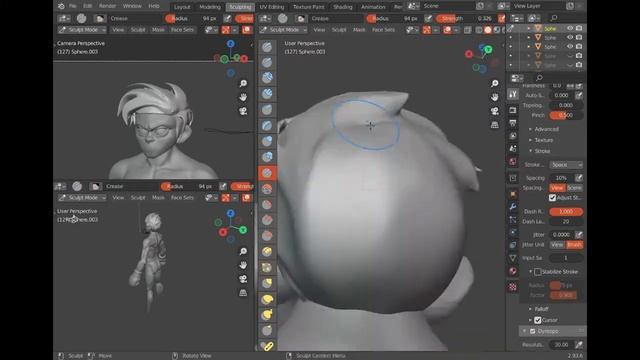Select the Flatten brush tool
Image resolution: width=640 pixels, height=360 pixels.
(267, 204)
